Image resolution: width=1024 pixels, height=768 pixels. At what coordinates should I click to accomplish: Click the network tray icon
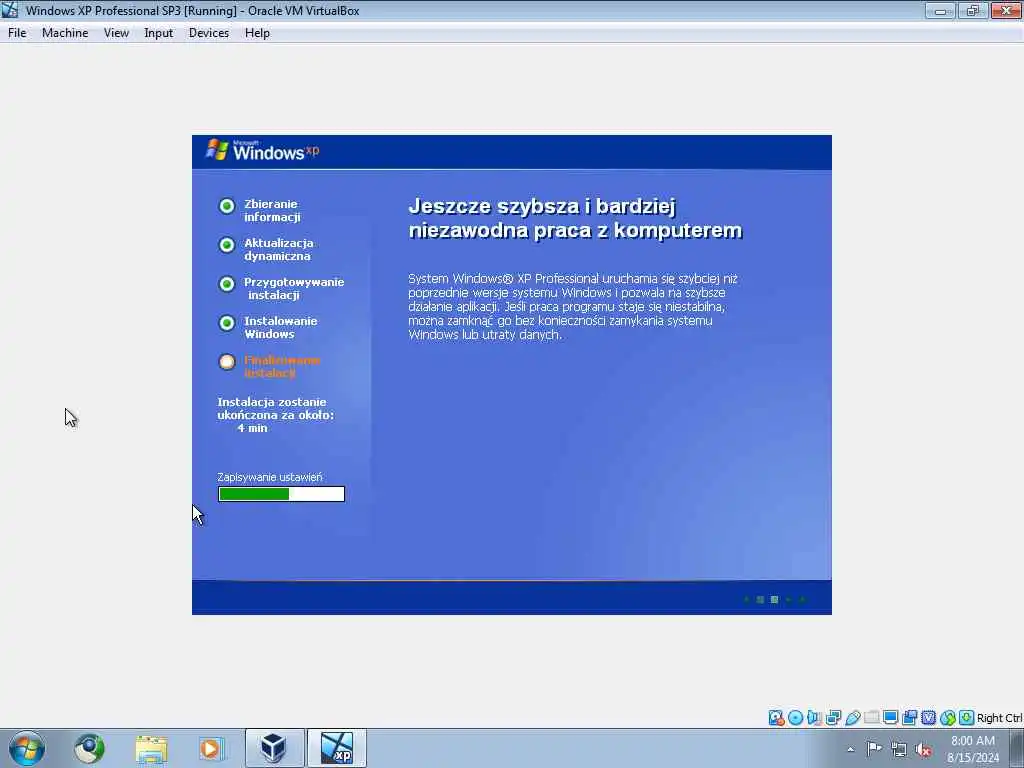click(899, 749)
